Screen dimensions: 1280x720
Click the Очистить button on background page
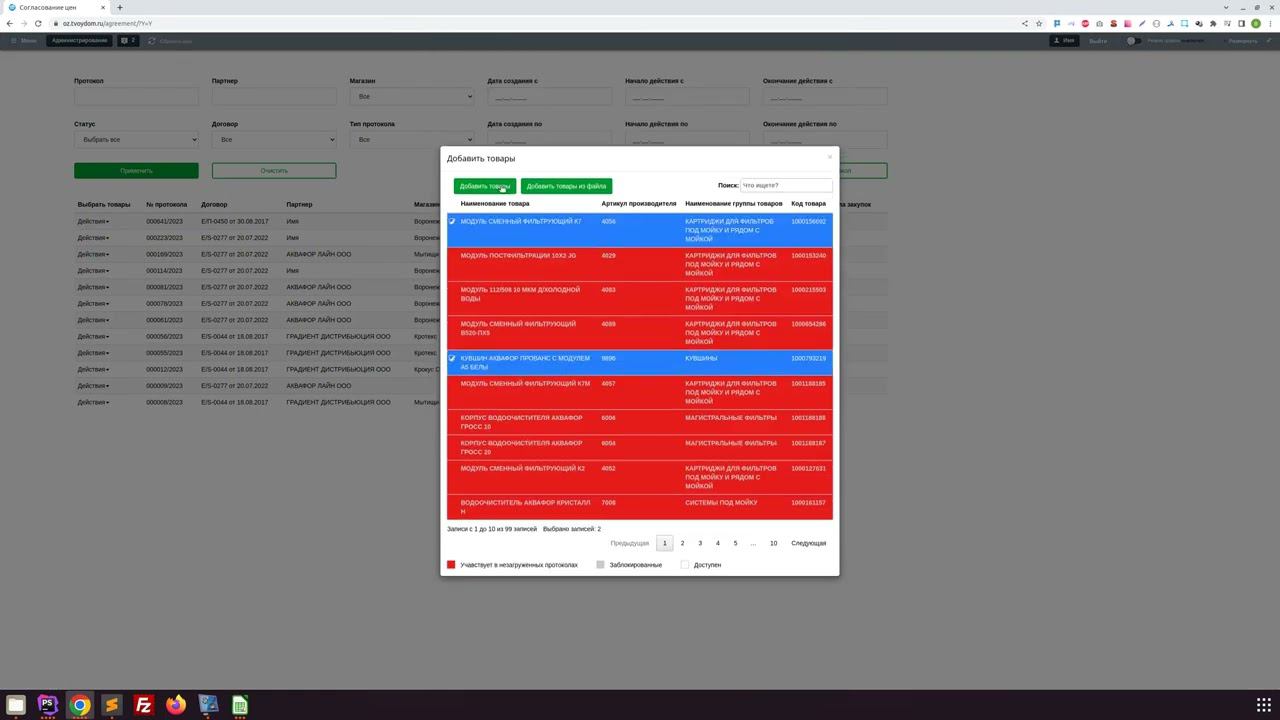point(274,171)
